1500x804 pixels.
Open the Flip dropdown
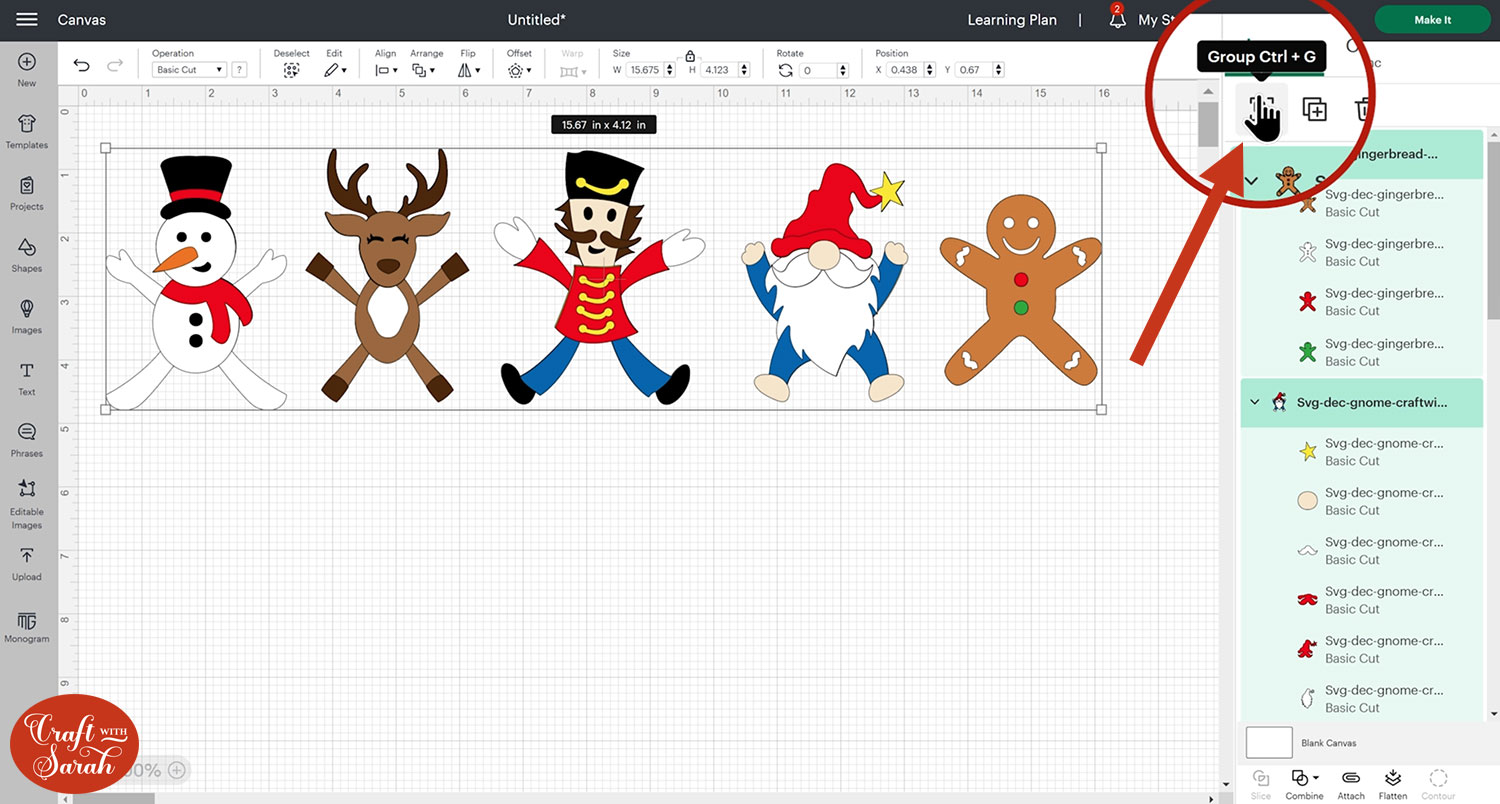click(x=470, y=70)
